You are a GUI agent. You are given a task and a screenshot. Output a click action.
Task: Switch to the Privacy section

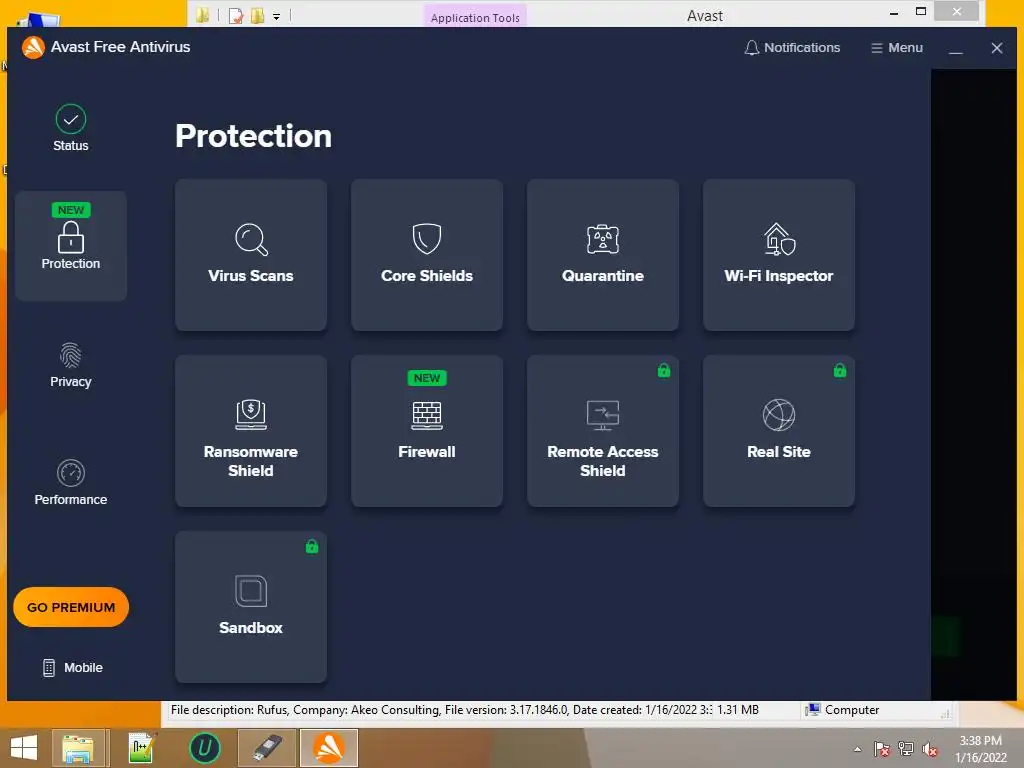tap(71, 364)
